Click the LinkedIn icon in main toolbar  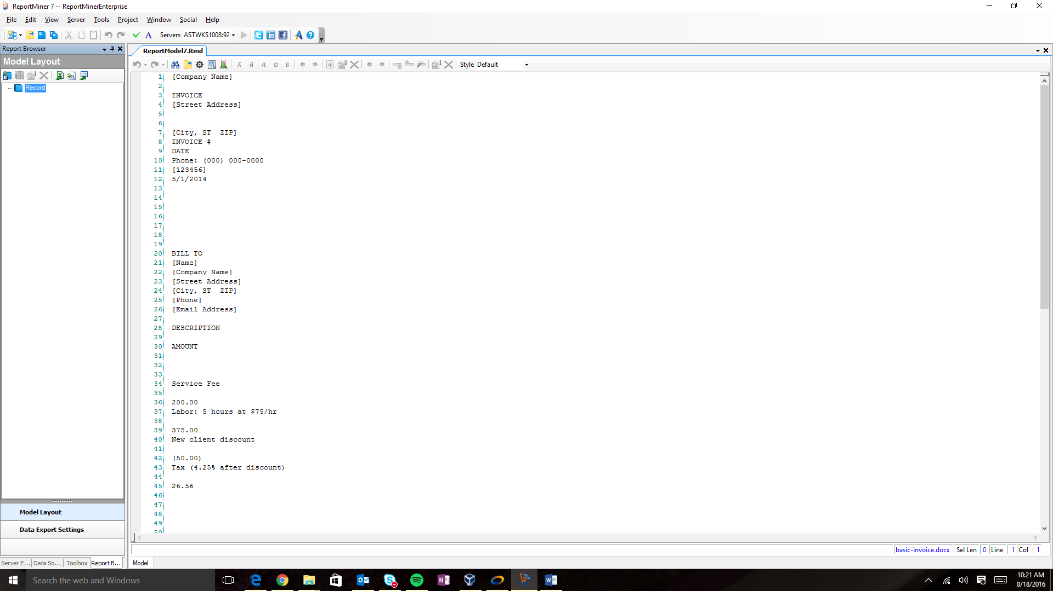(271, 35)
